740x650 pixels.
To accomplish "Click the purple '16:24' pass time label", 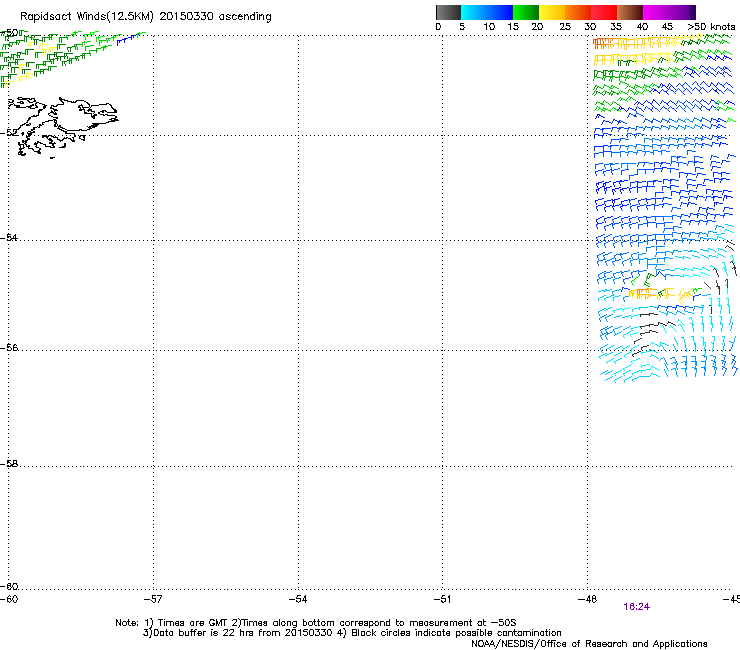I will [x=636, y=607].
